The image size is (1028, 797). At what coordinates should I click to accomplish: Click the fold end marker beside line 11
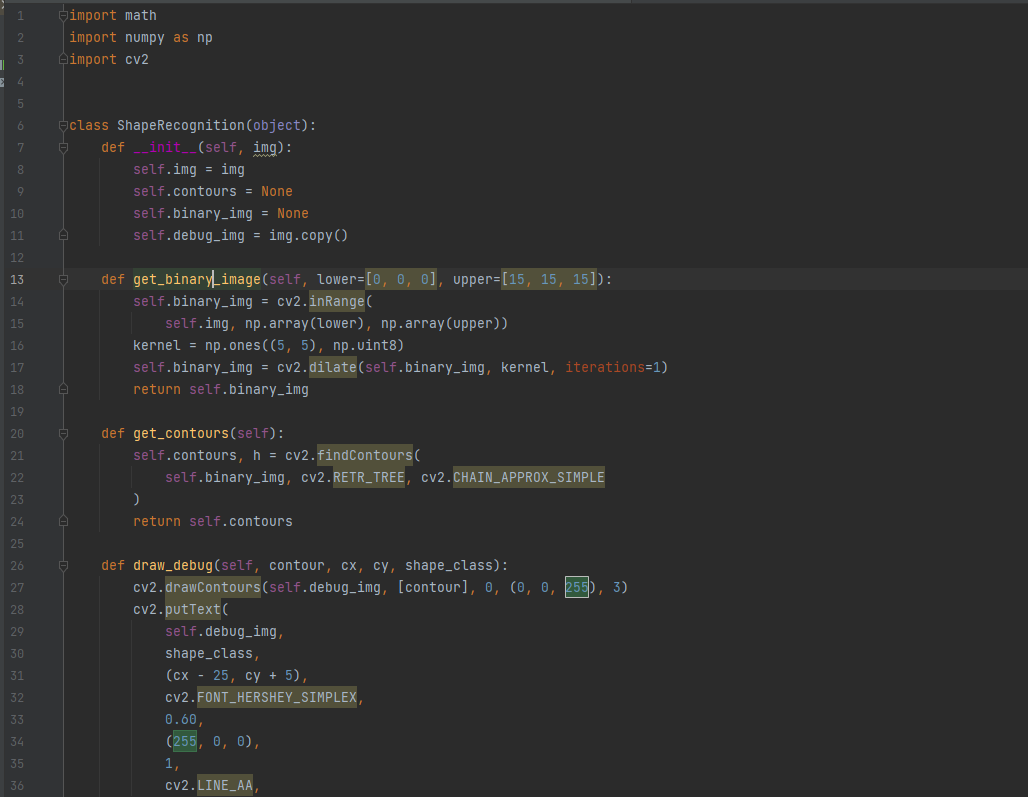(62, 235)
